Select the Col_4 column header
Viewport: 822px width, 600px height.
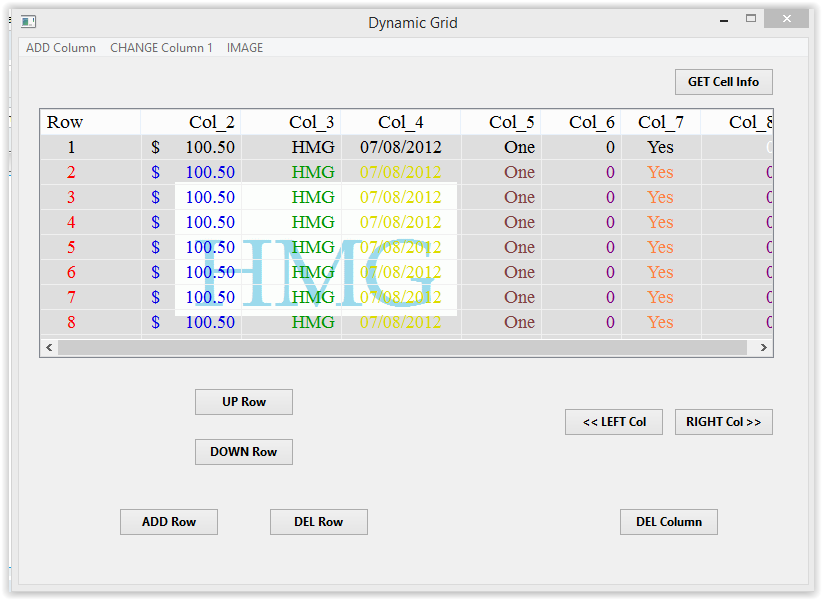point(400,122)
